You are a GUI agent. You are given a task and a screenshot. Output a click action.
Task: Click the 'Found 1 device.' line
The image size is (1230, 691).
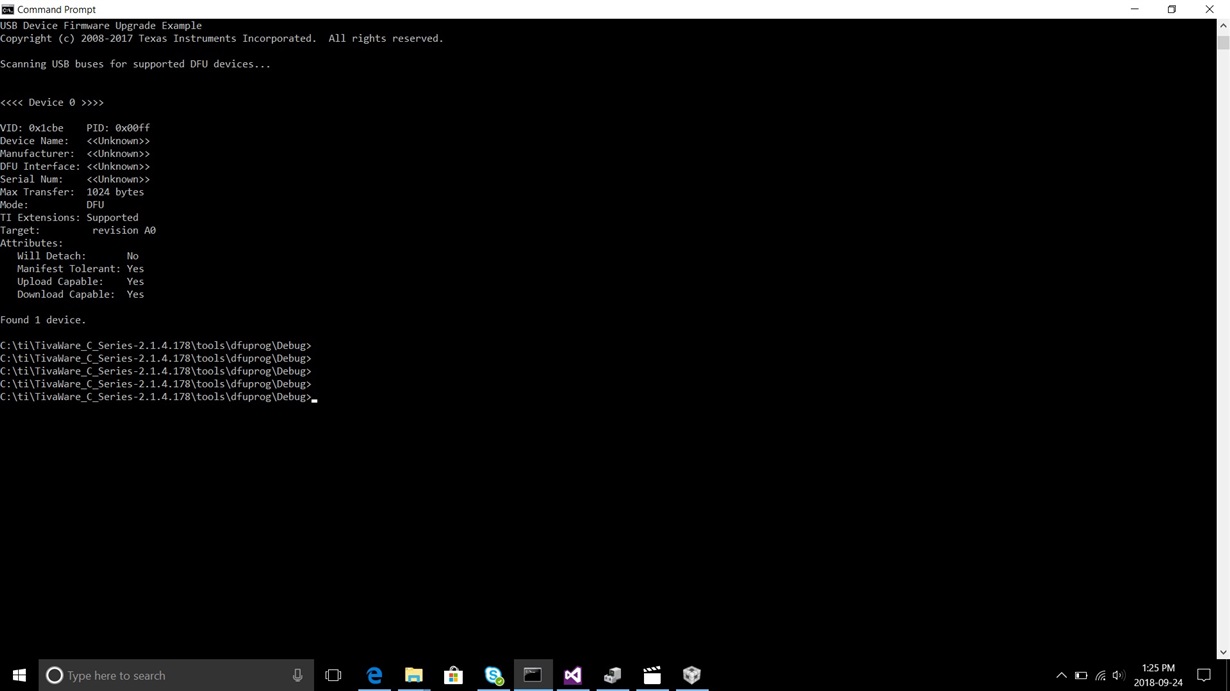(x=43, y=320)
